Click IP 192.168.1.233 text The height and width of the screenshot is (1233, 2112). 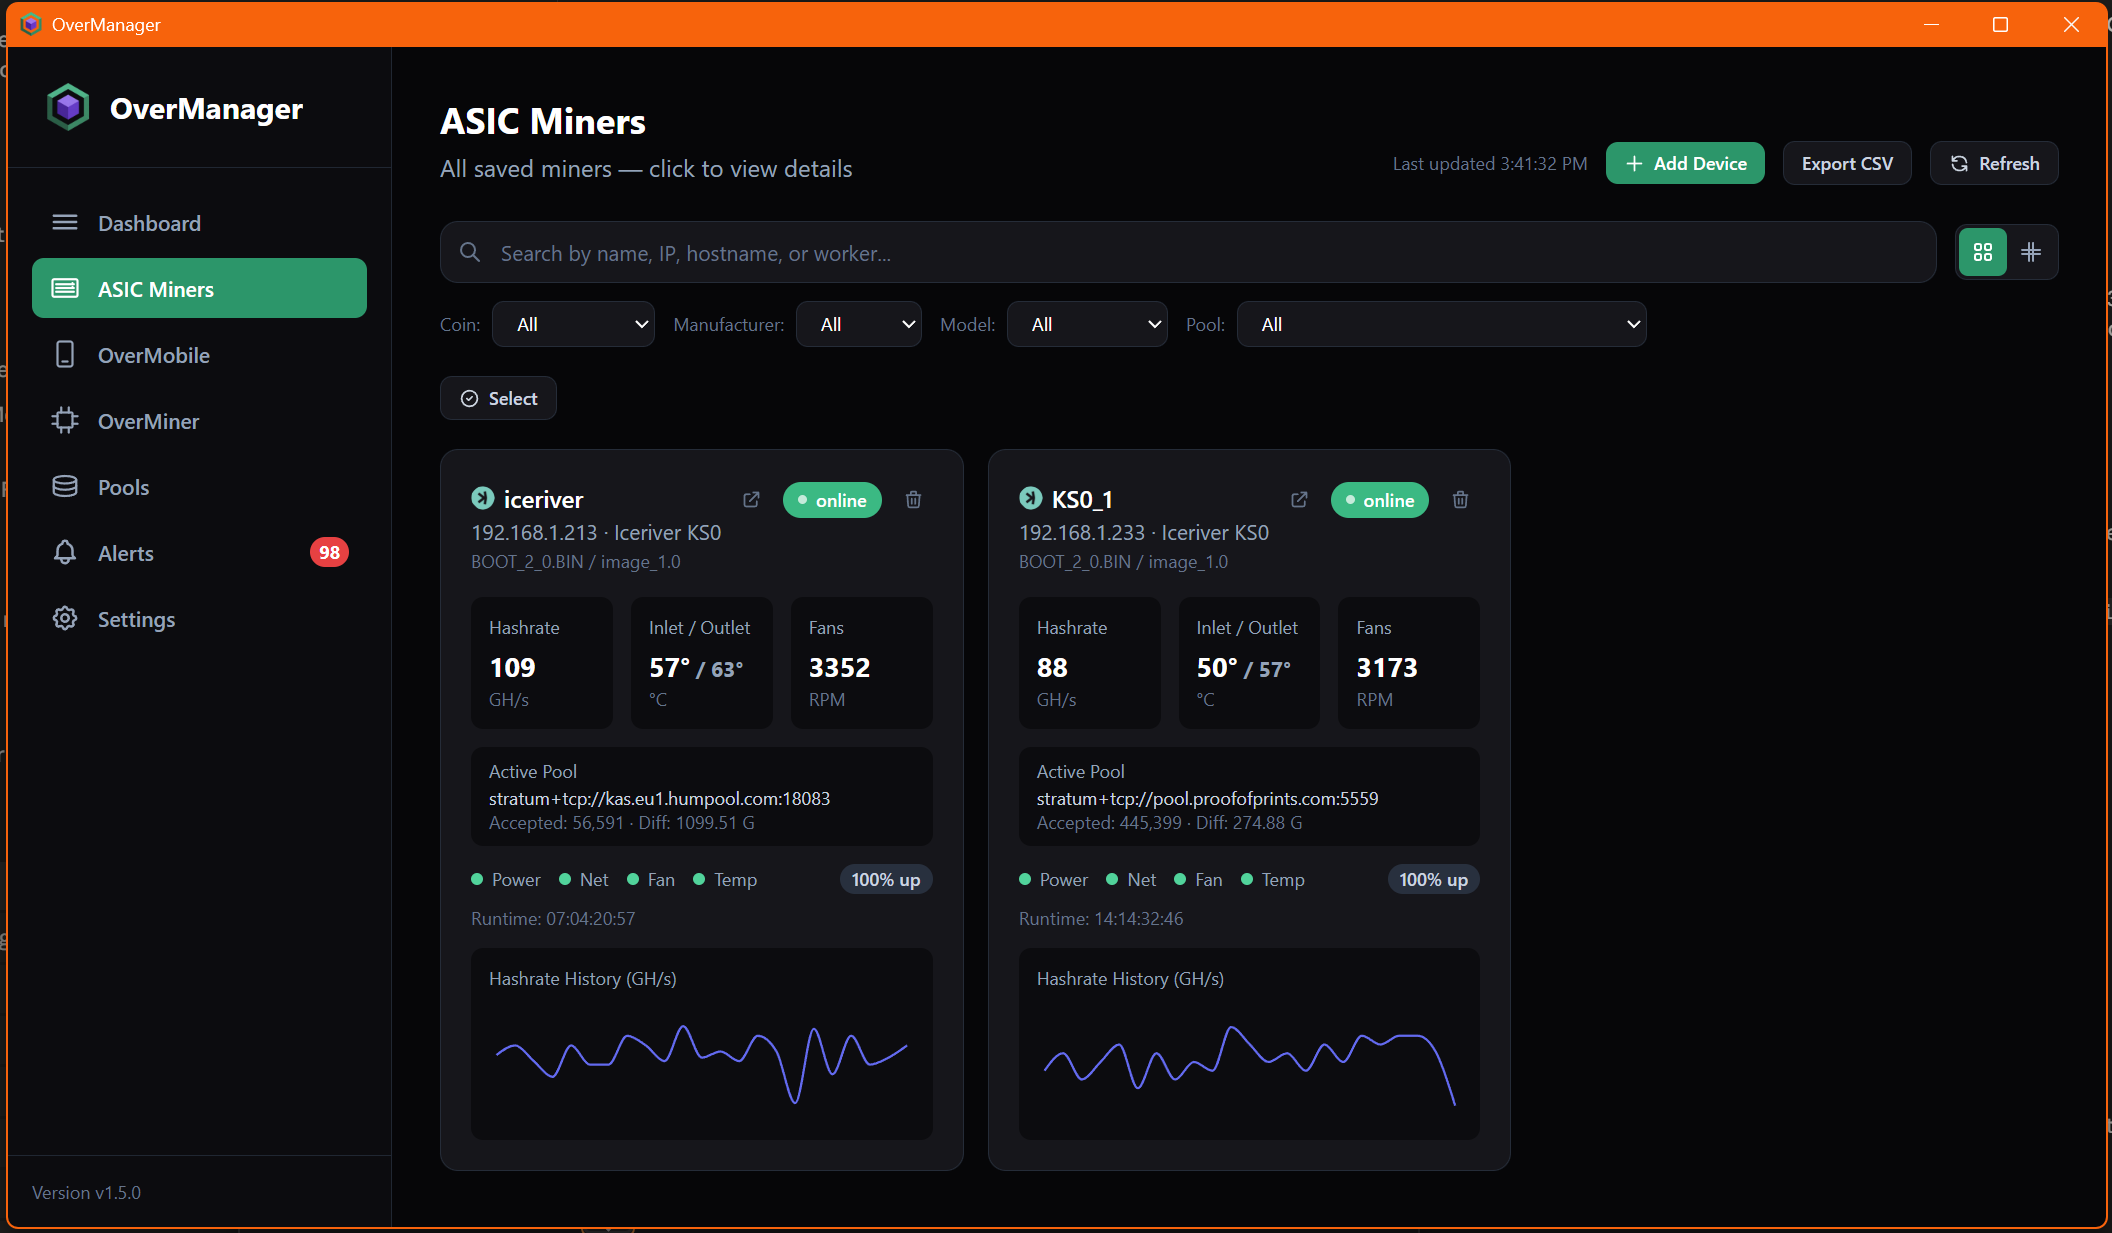pos(1082,532)
